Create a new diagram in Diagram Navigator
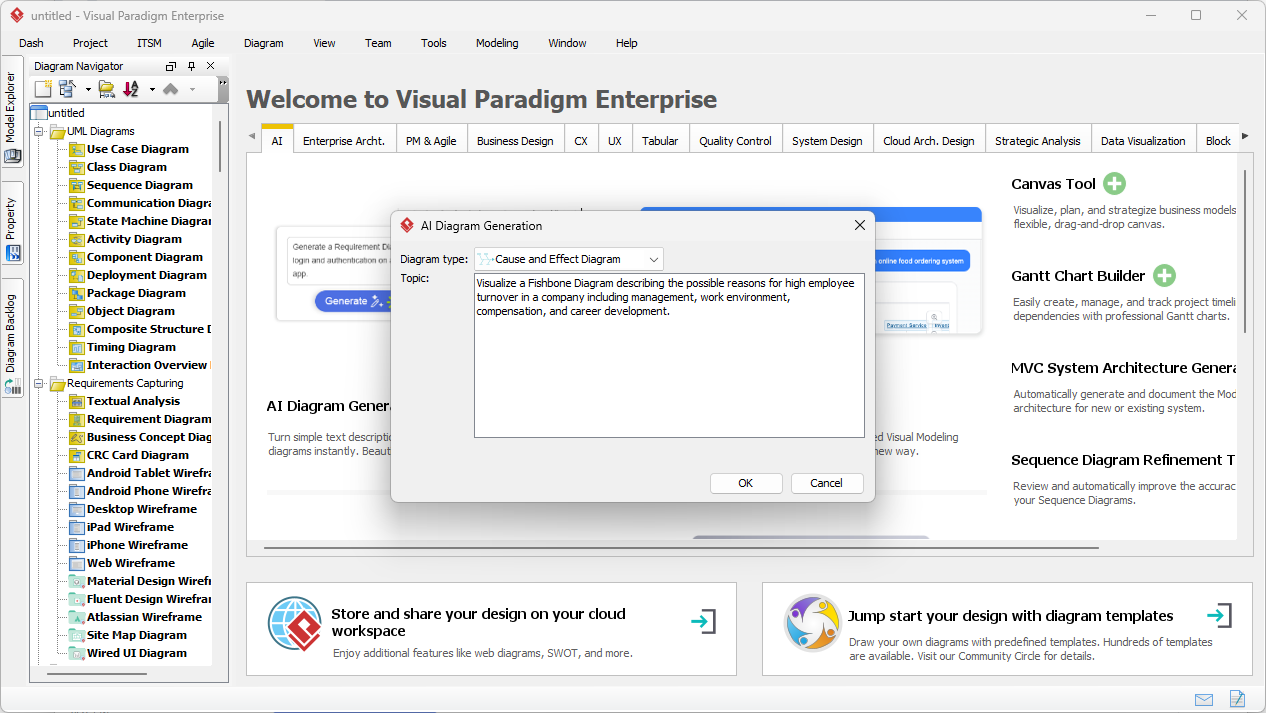The width and height of the screenshot is (1266, 713). tap(42, 88)
